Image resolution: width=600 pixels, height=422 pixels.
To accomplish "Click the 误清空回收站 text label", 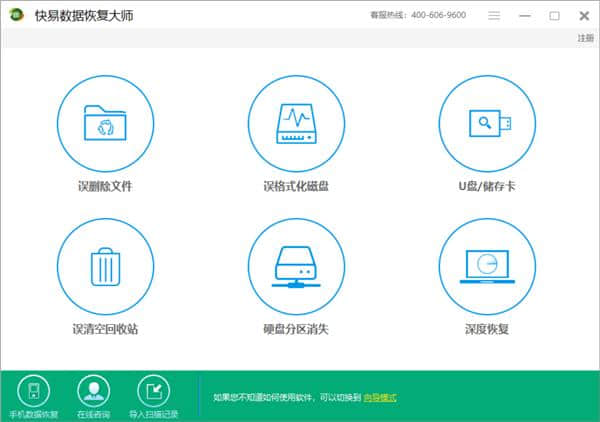I will point(104,329).
